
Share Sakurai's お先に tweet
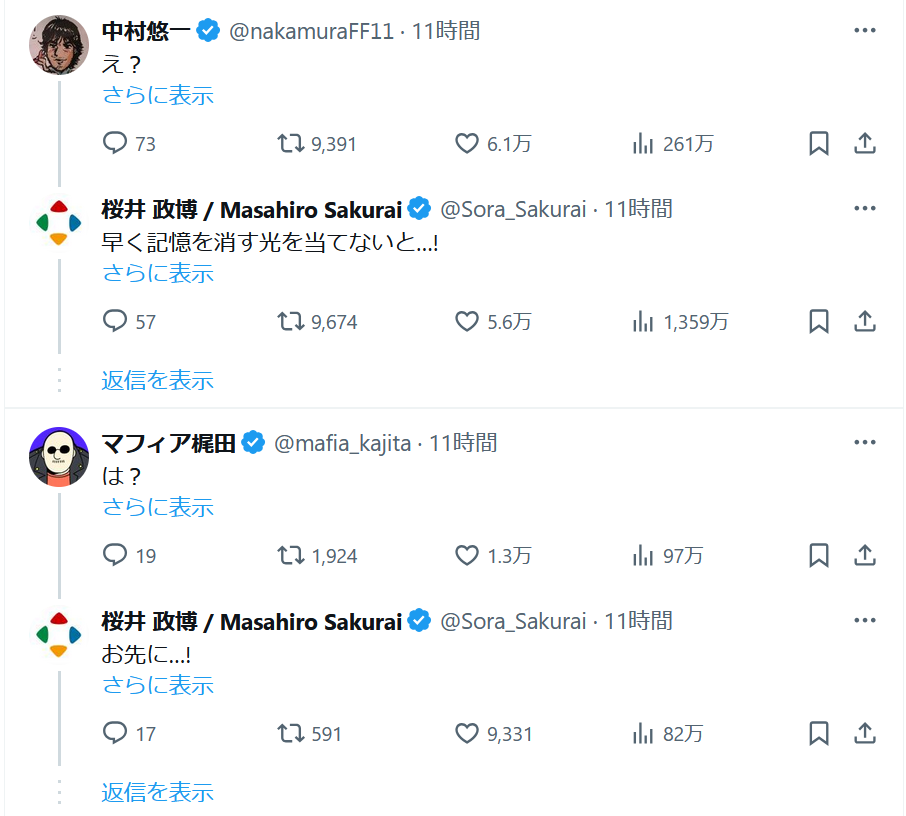click(x=865, y=734)
